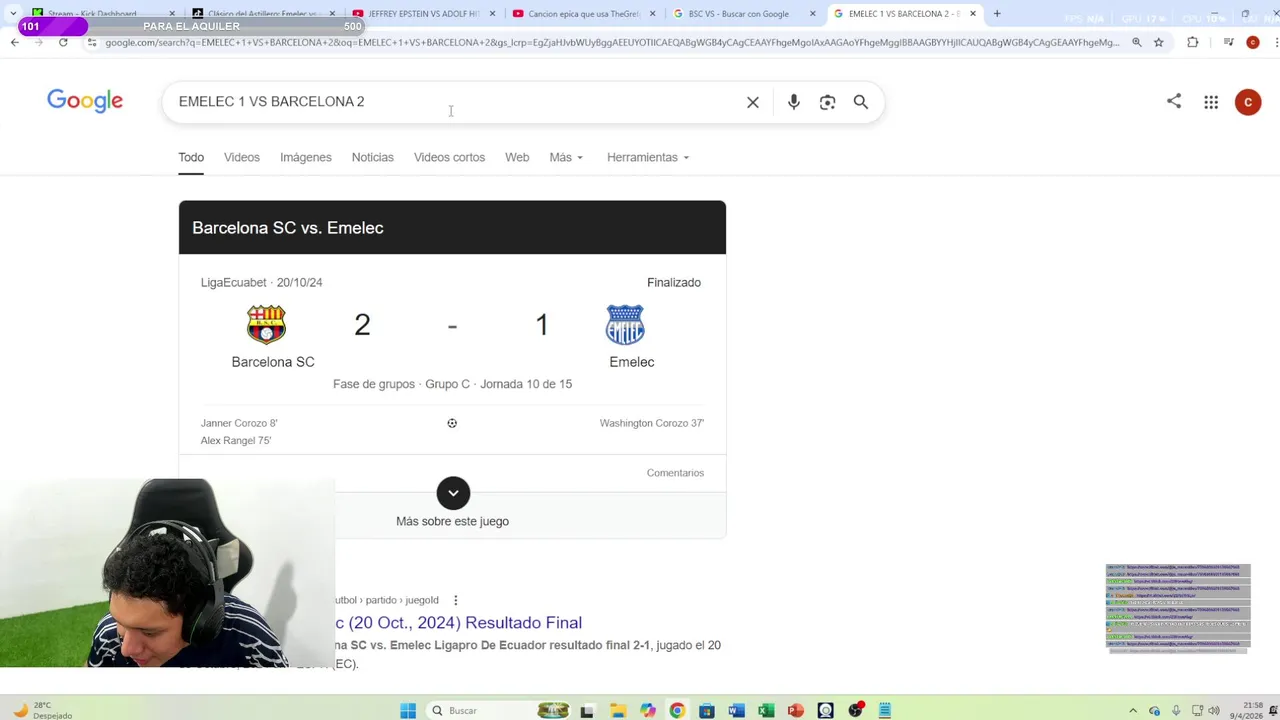Screen dimensions: 1280x720
Task: Expand the Más search filter dropdown
Action: pyautogui.click(x=566, y=157)
